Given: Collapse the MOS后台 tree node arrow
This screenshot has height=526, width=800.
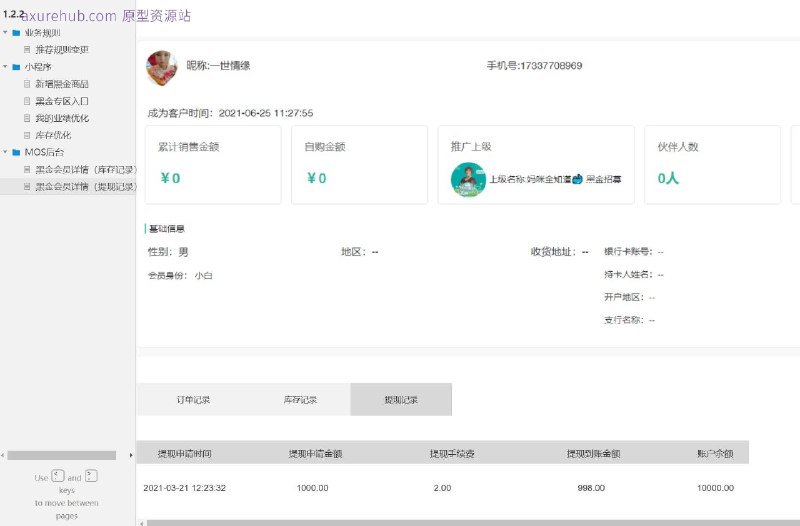Looking at the screenshot, I should click(x=5, y=152).
